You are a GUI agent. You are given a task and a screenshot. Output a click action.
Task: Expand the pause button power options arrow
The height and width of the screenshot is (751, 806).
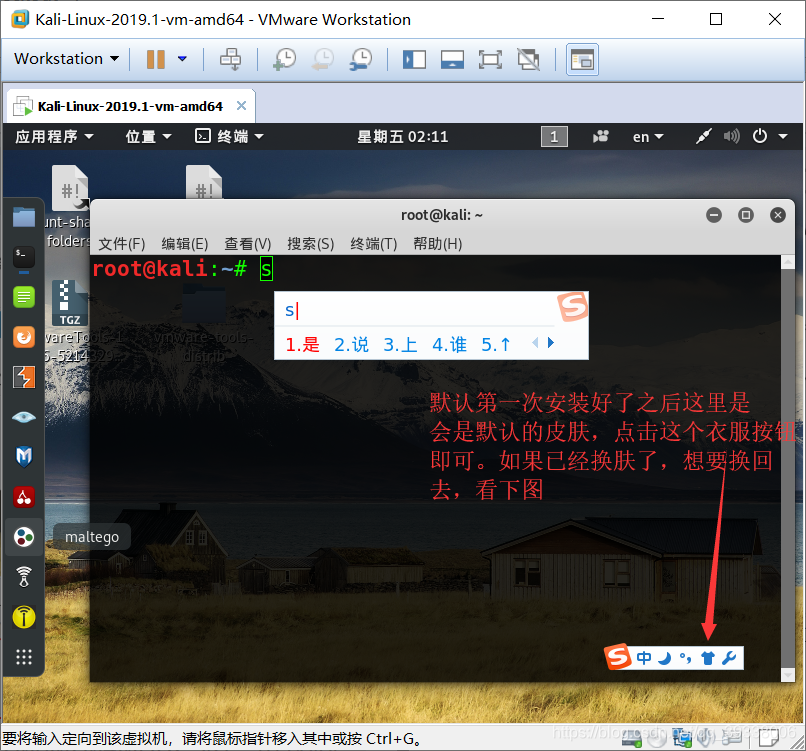pyautogui.click(x=182, y=59)
